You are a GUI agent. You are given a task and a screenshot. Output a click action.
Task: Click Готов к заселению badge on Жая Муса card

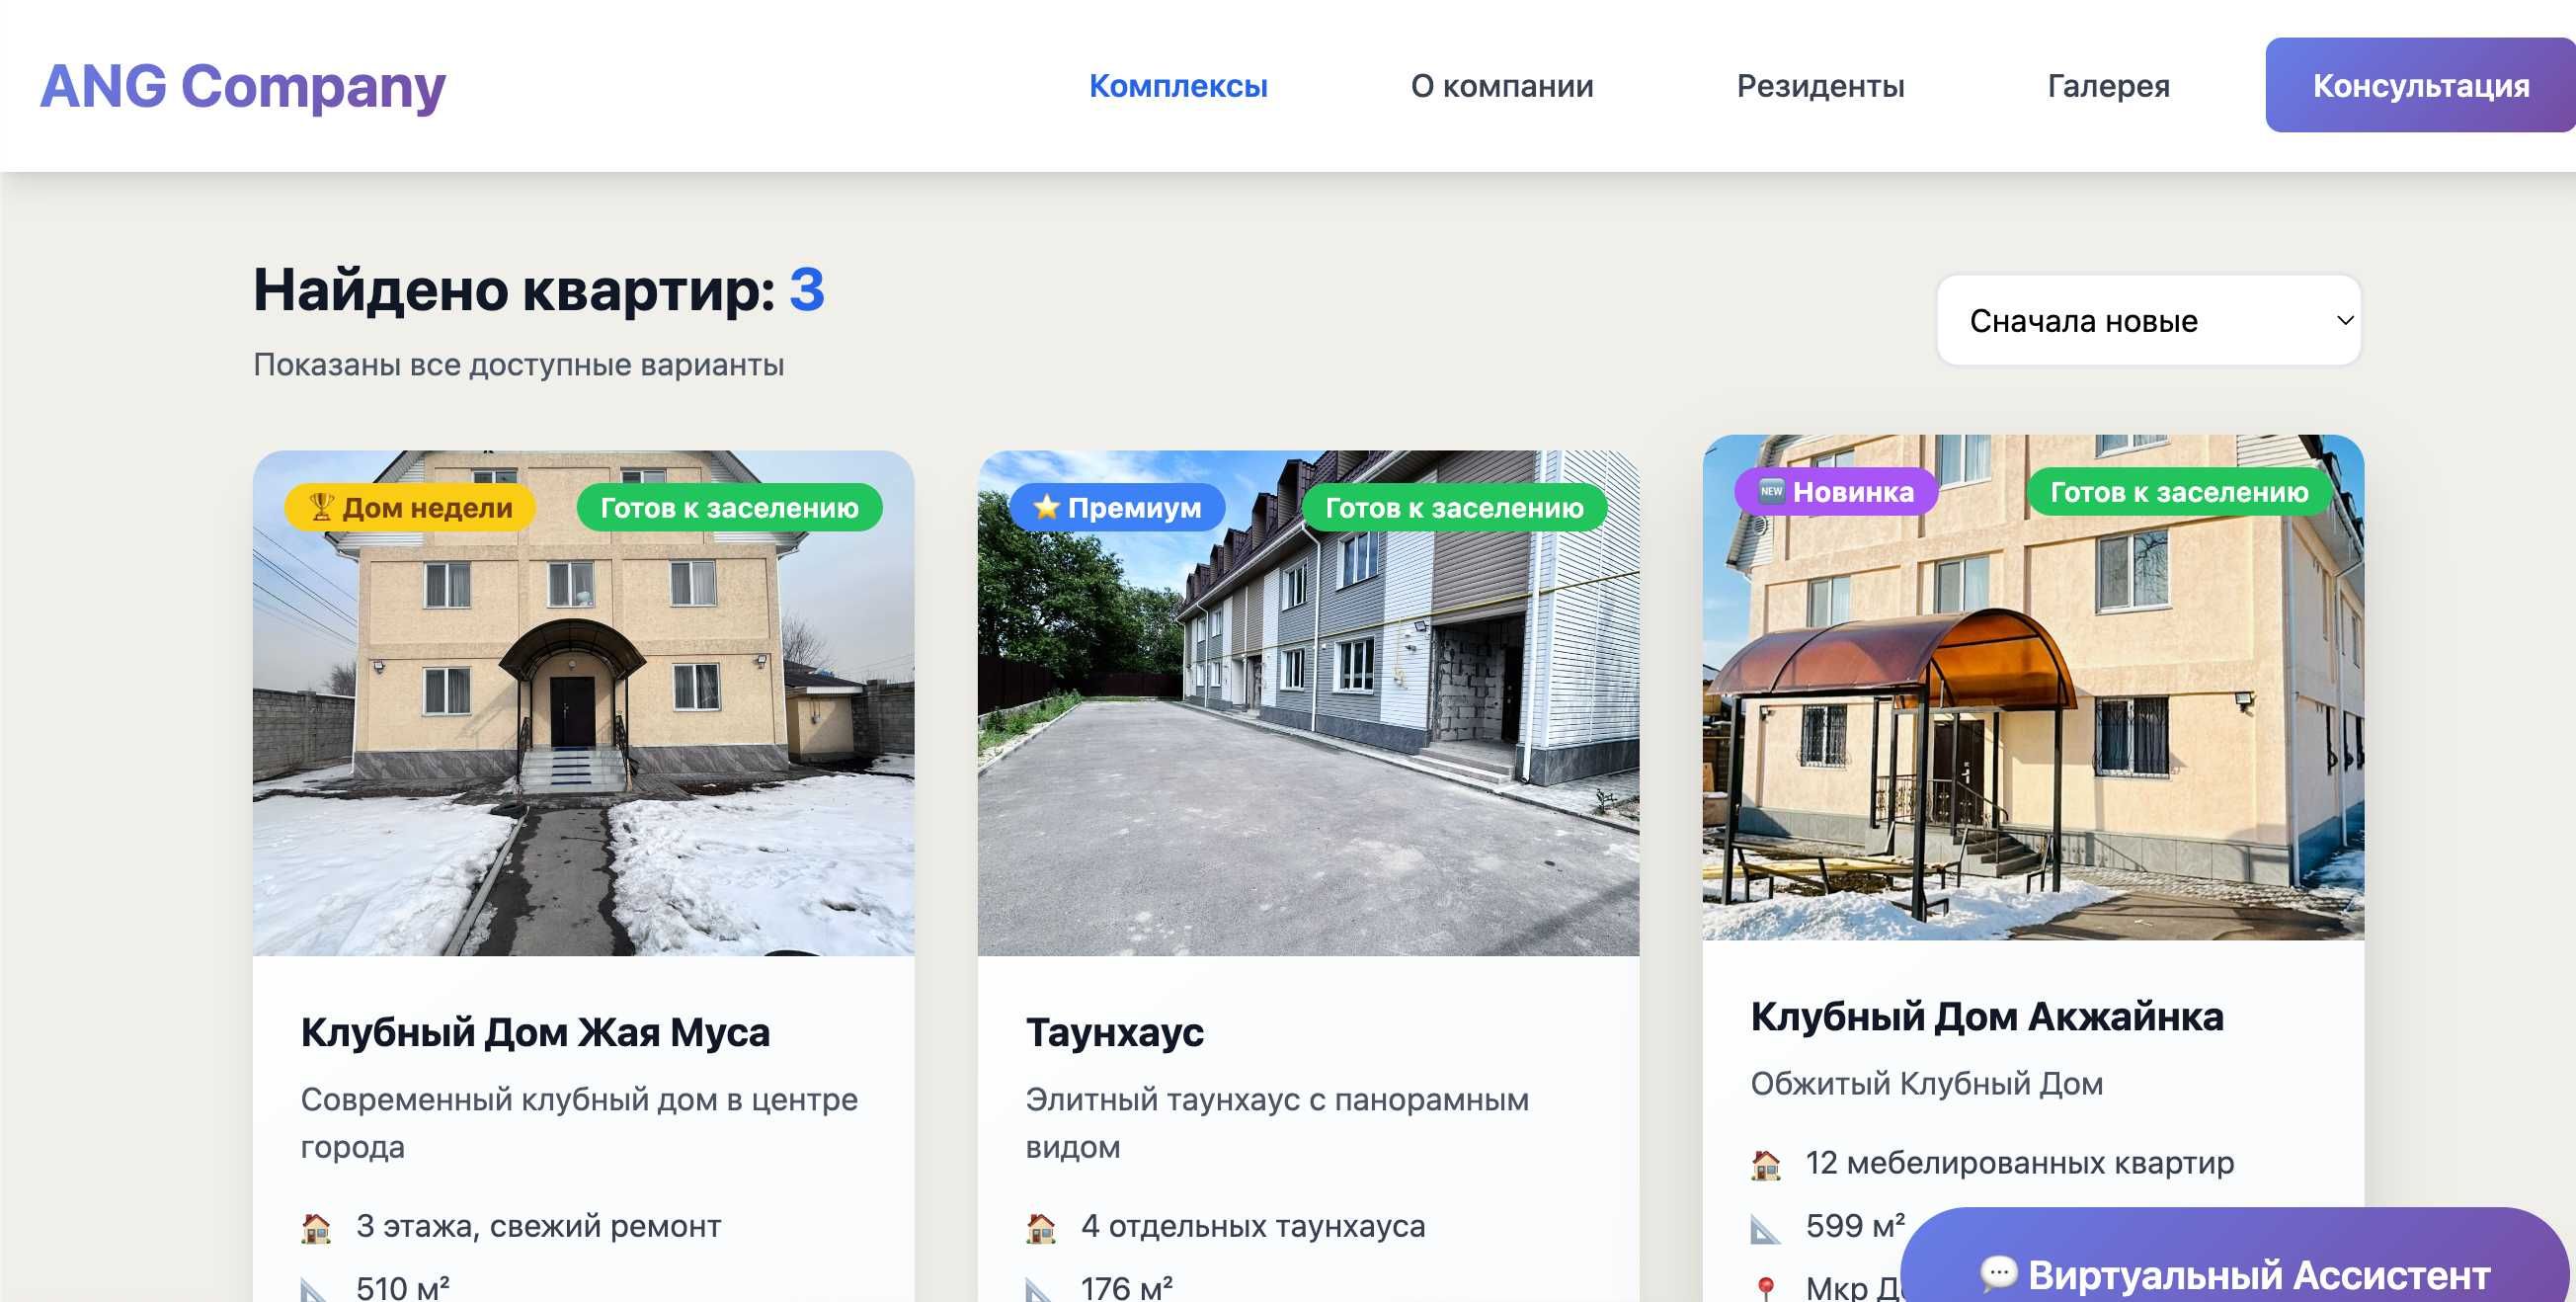[729, 507]
